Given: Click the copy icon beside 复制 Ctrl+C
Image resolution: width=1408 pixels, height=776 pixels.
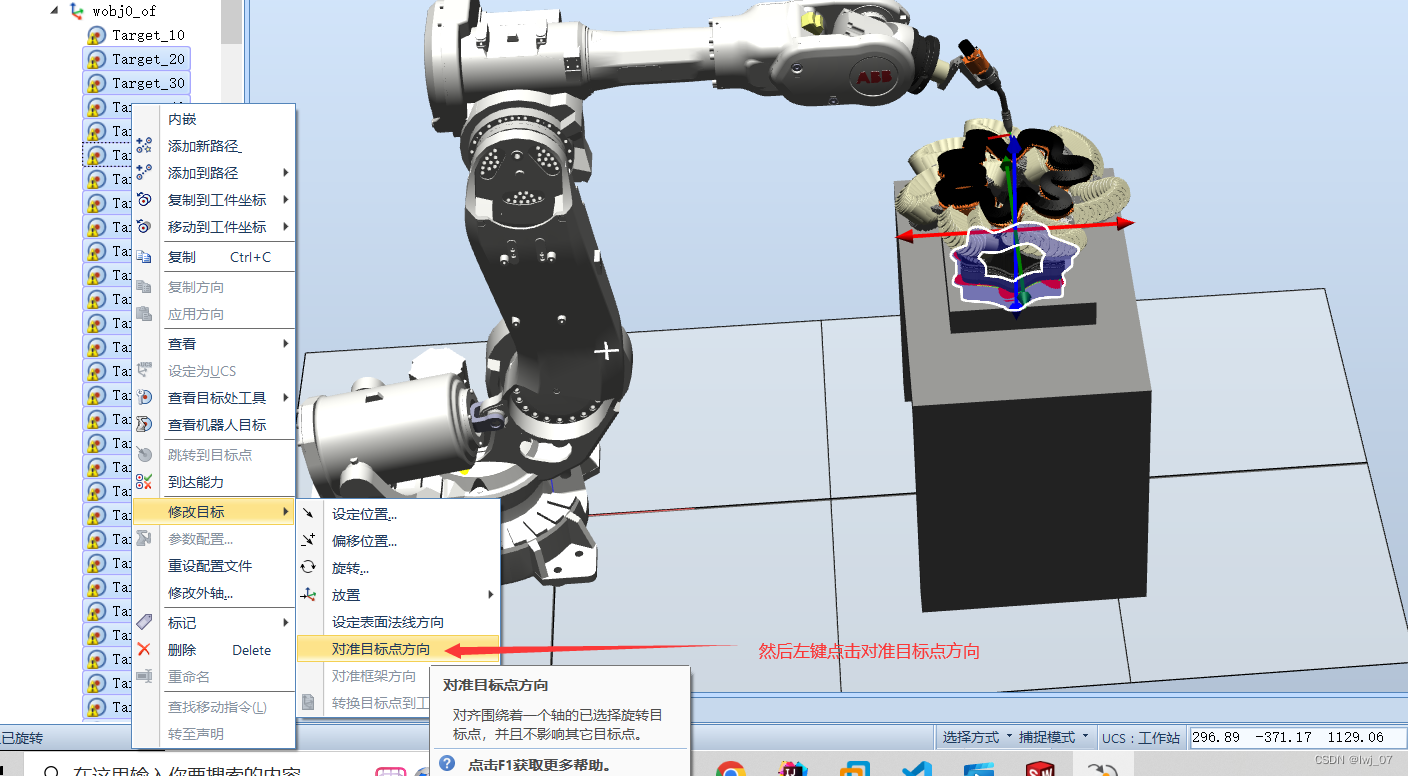Looking at the screenshot, I should 144,257.
